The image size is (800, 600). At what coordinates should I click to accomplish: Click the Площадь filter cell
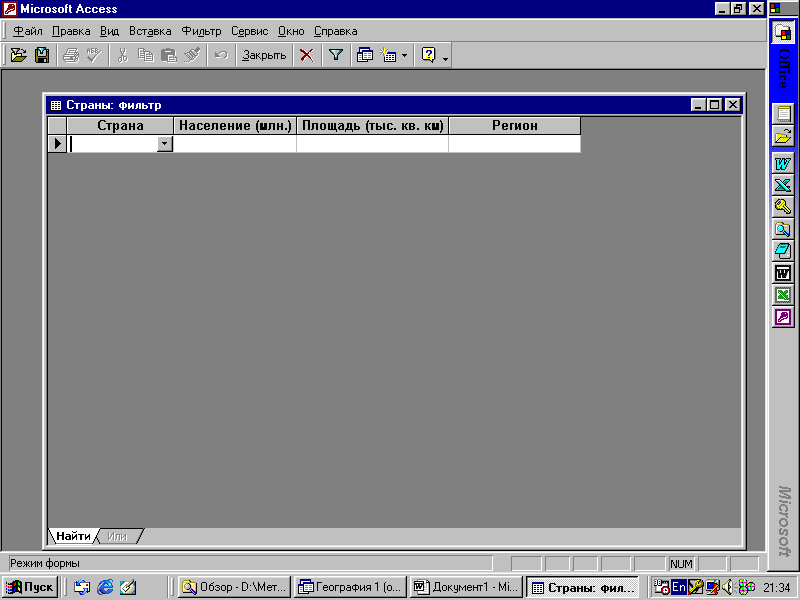click(x=372, y=144)
